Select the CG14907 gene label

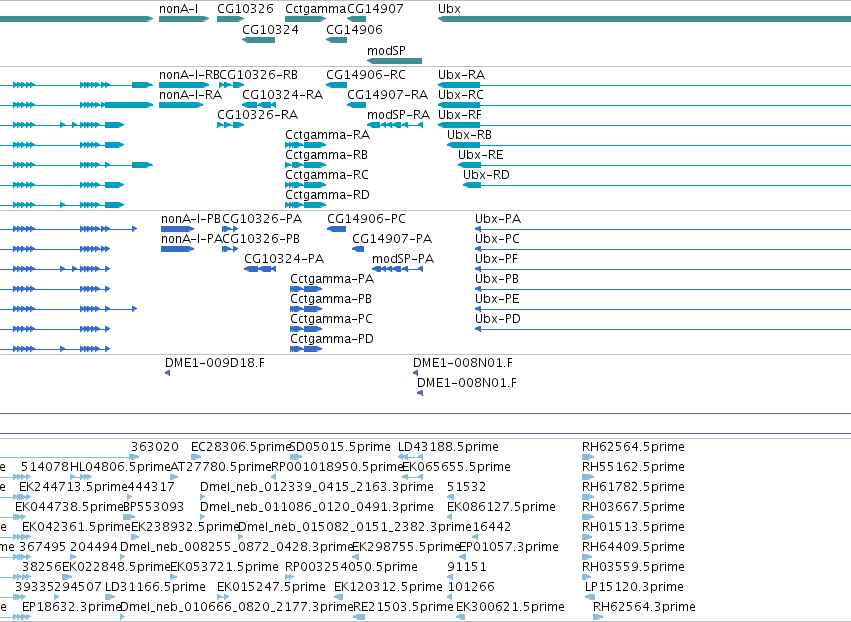(375, 9)
